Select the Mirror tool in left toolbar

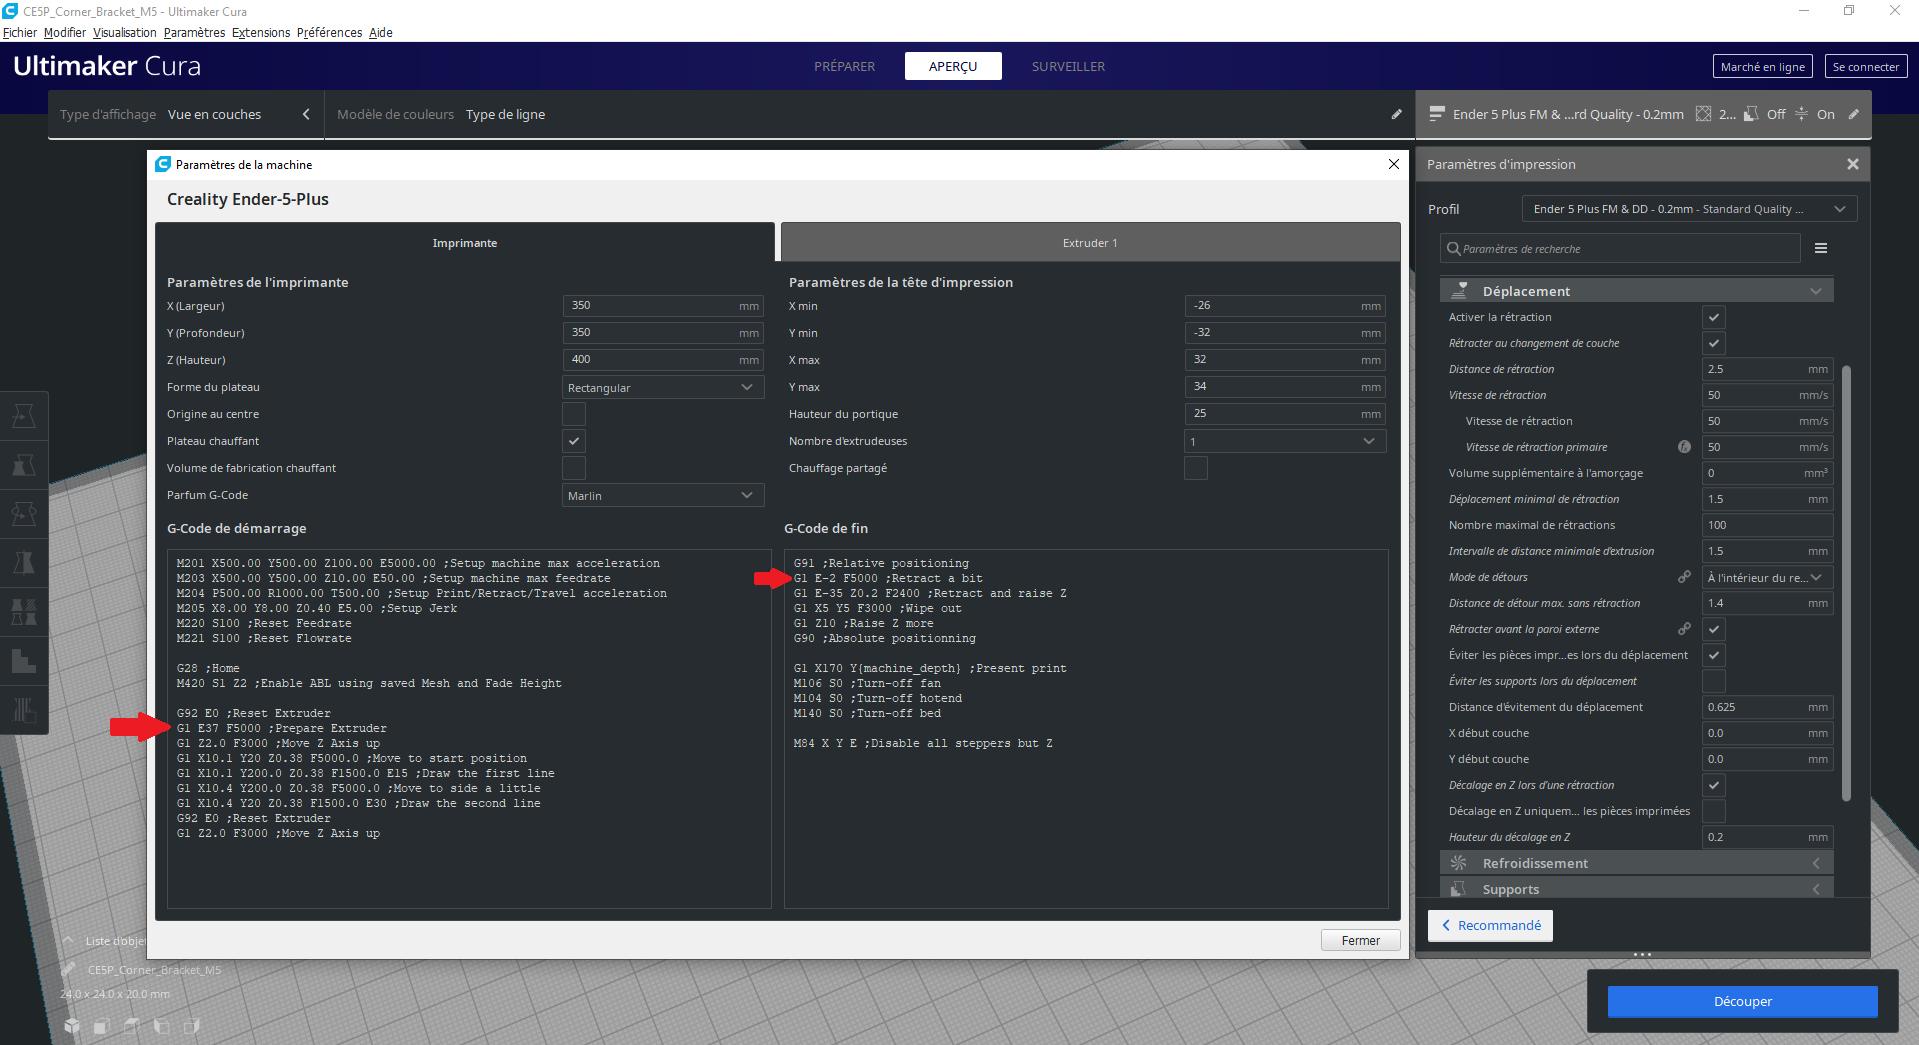[24, 562]
